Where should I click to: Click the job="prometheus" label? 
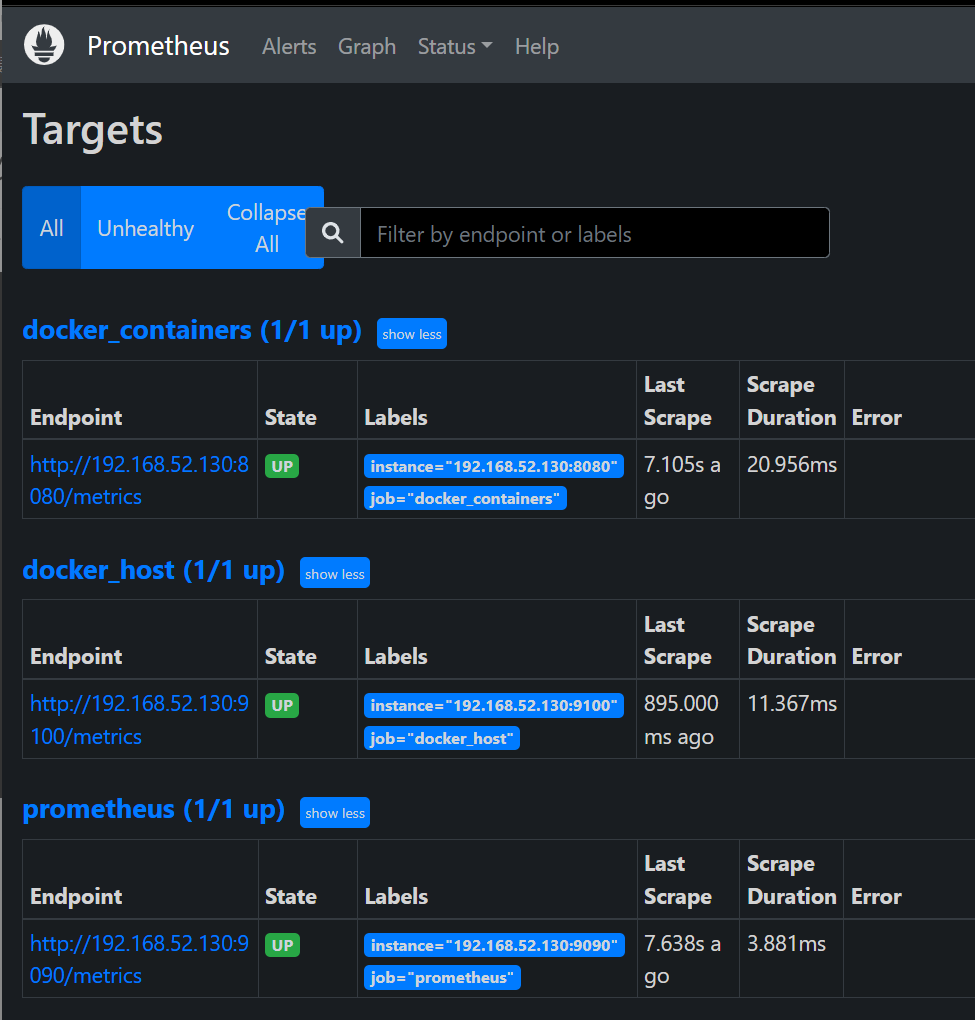coord(442,978)
